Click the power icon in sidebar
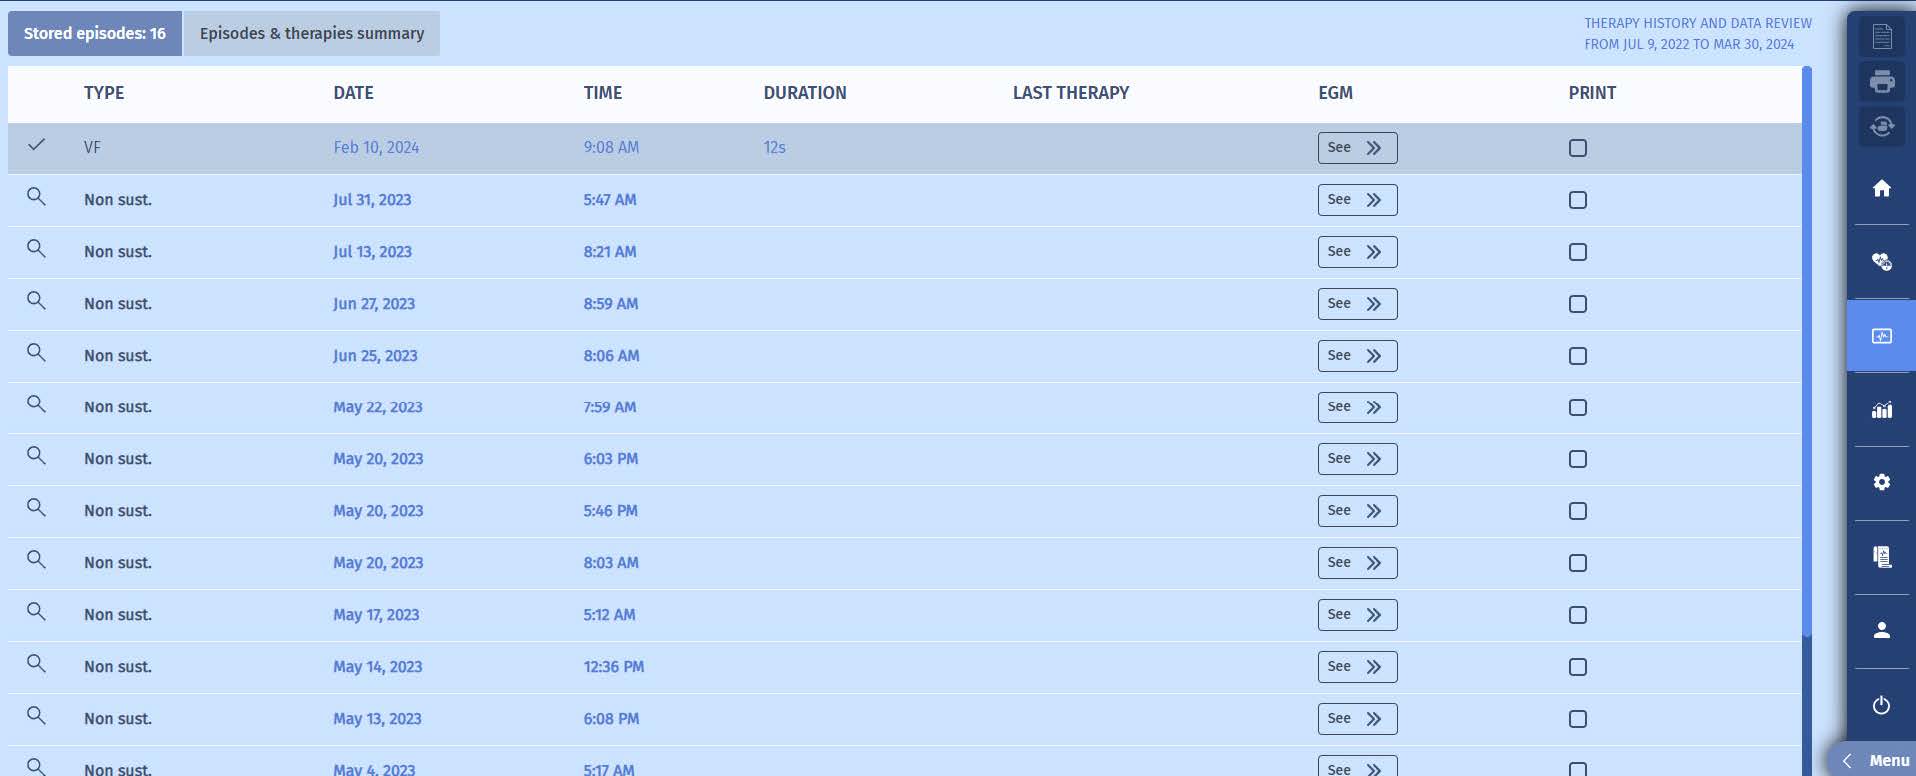Image resolution: width=1916 pixels, height=776 pixels. click(1881, 705)
